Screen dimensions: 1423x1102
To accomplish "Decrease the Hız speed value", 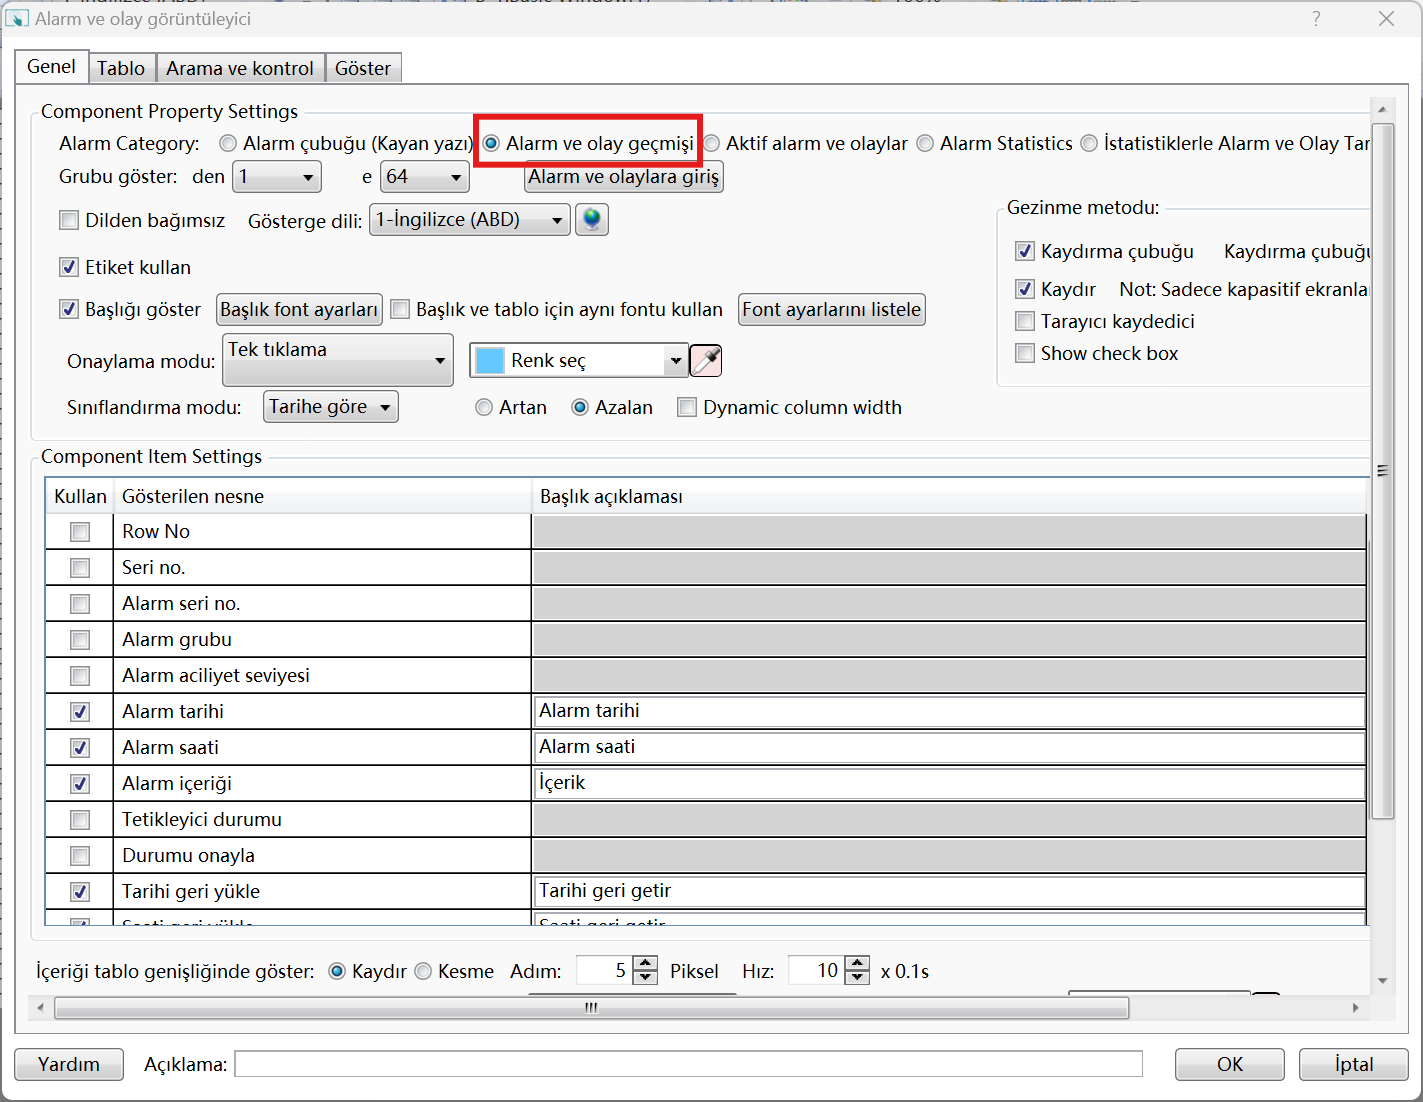I will pyautogui.click(x=858, y=978).
